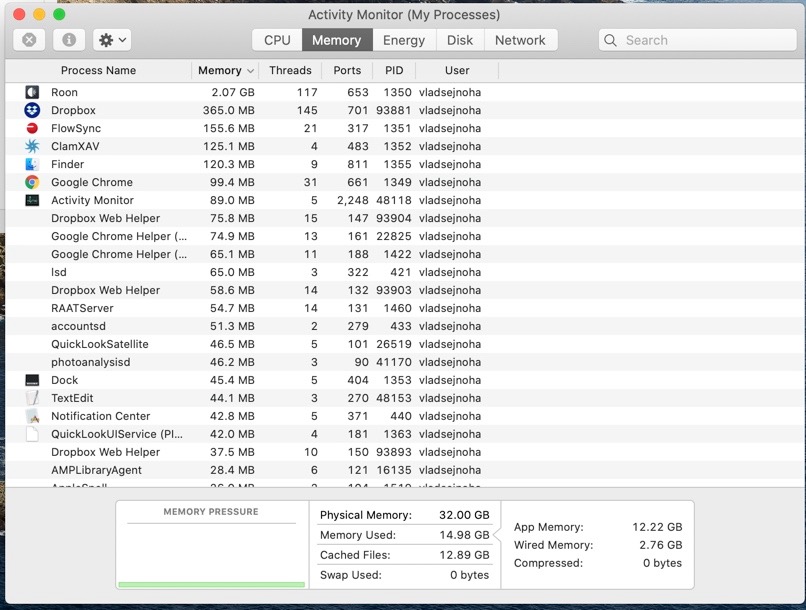This screenshot has width=806, height=610.
Task: Select the Activity Monitor process name
Action: click(x=92, y=200)
